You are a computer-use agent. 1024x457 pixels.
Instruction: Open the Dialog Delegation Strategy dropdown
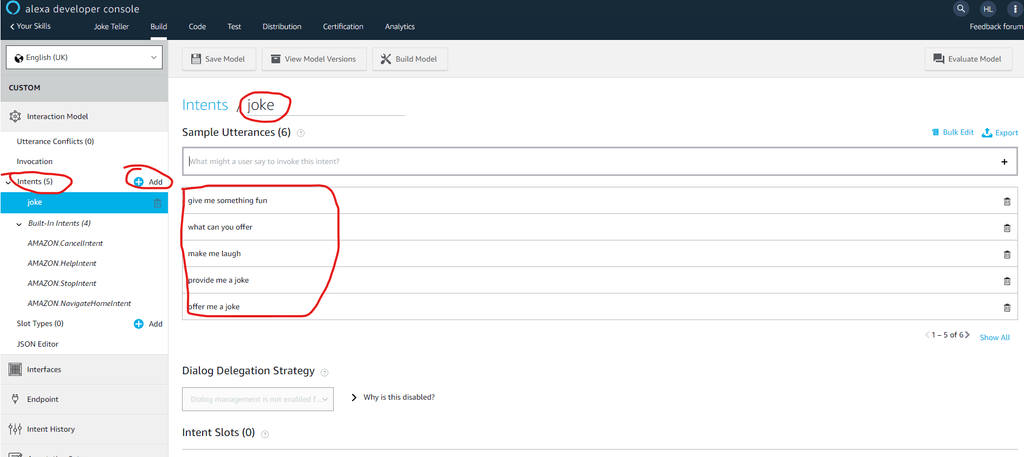[258, 398]
